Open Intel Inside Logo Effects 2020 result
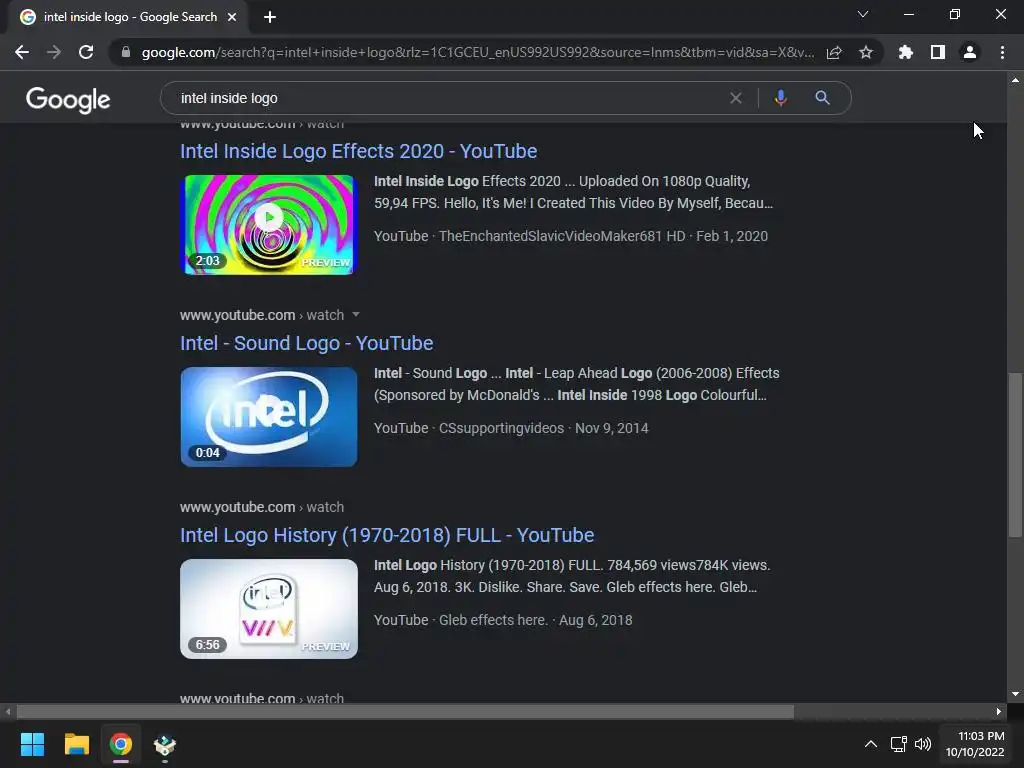 359,151
